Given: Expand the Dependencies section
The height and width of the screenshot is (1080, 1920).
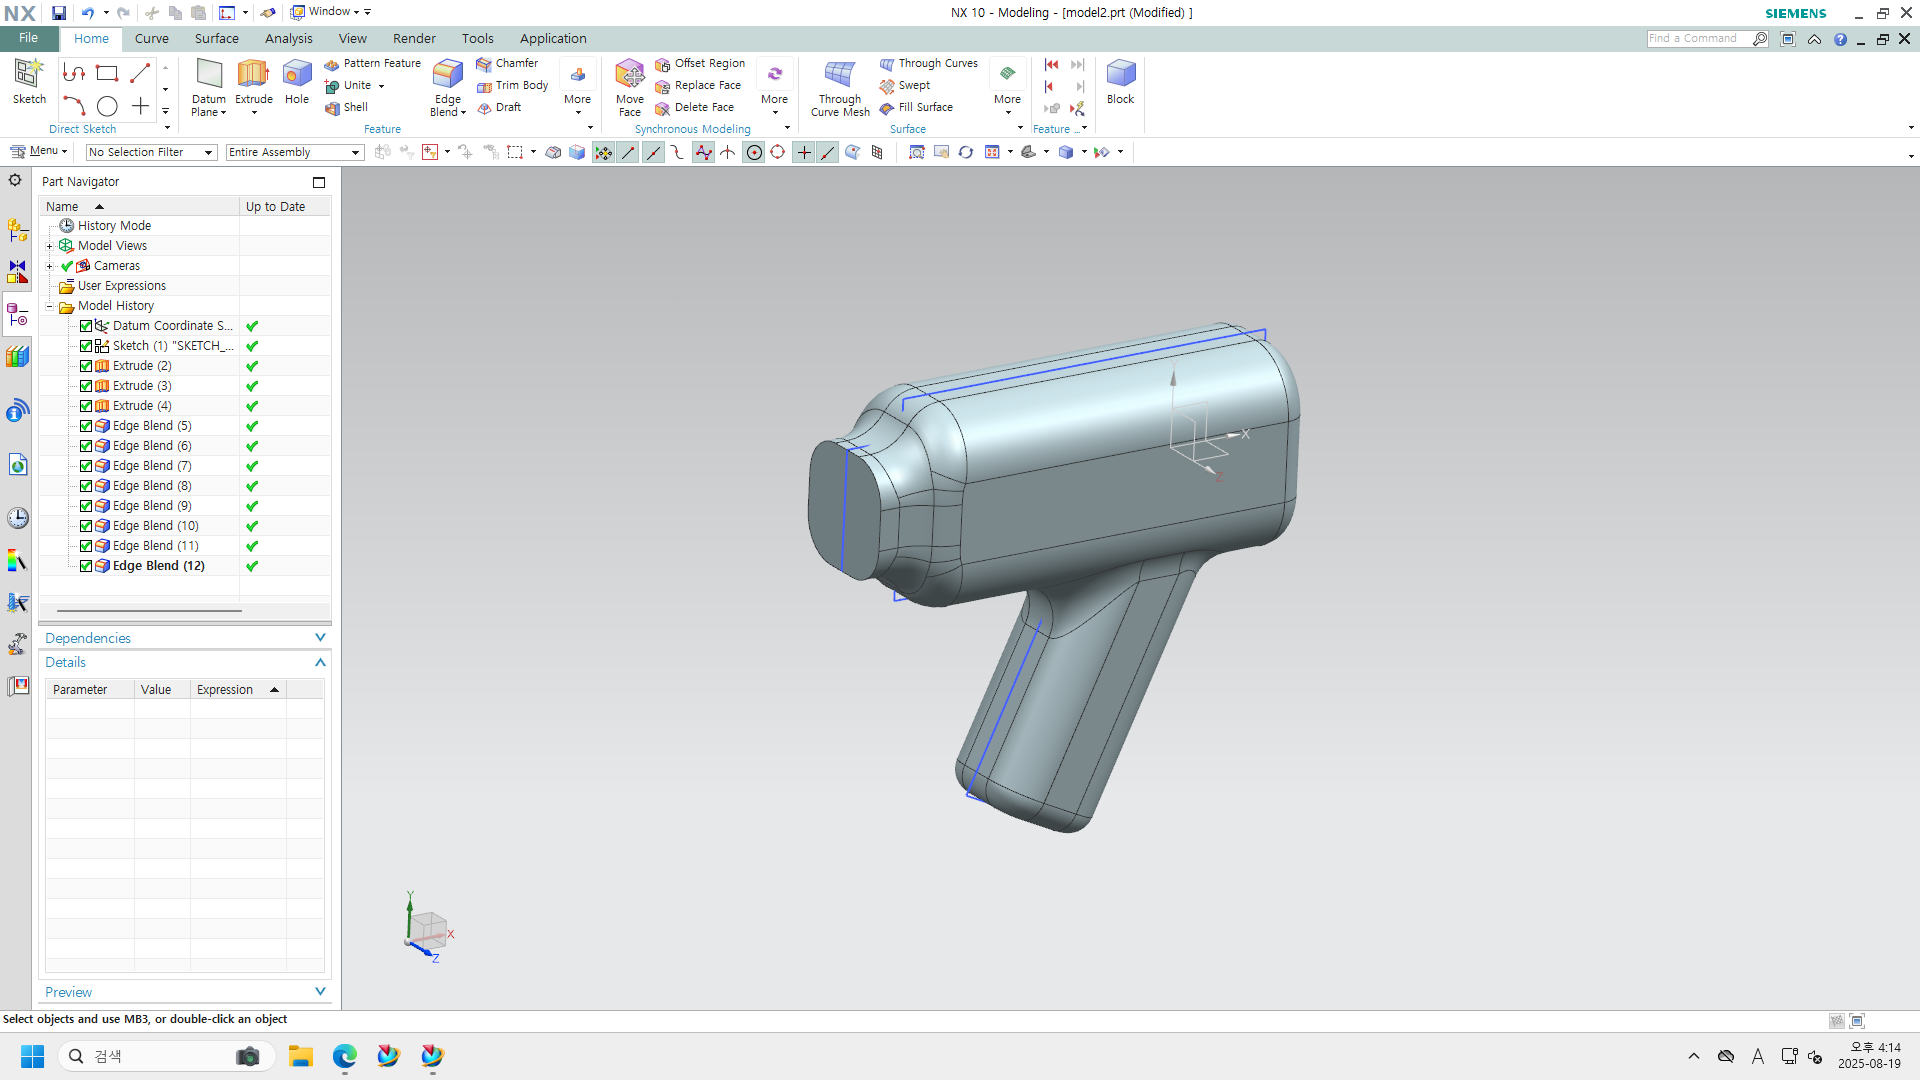Looking at the screenshot, I should 185,638.
